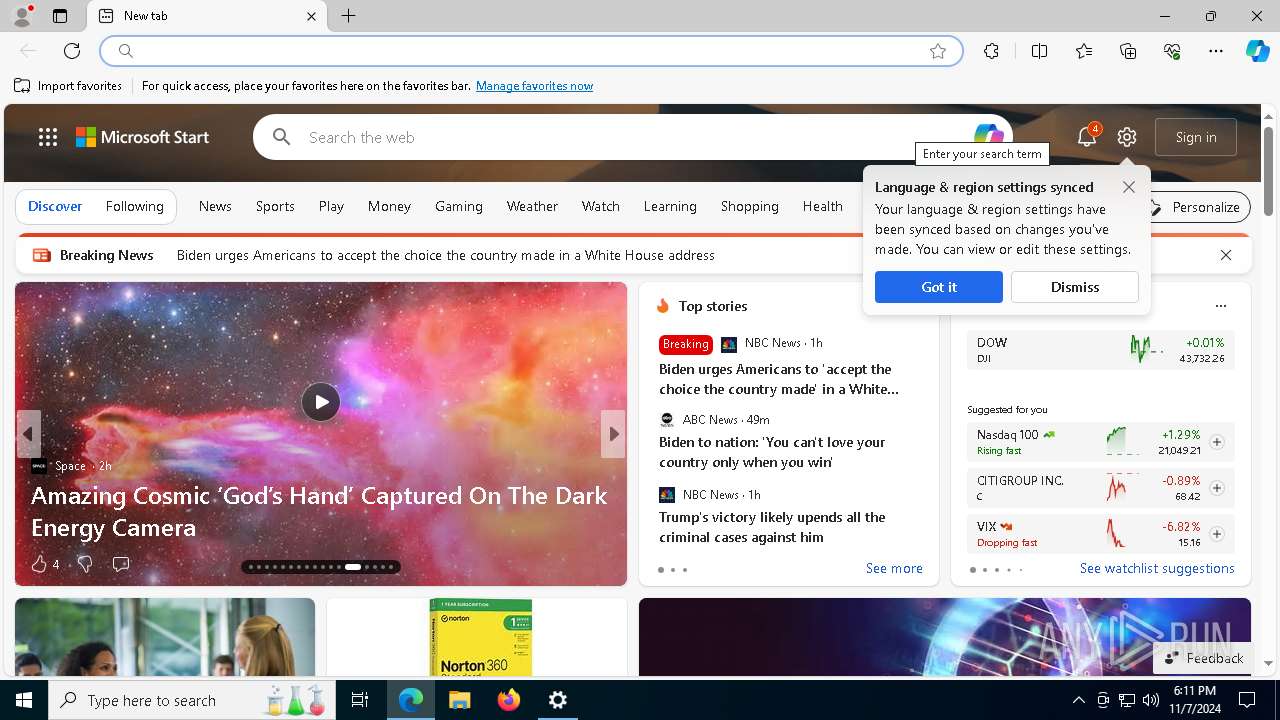Dislike the cosmic story with thumbs down
This screenshot has height=720, width=1280.
pos(85,564)
